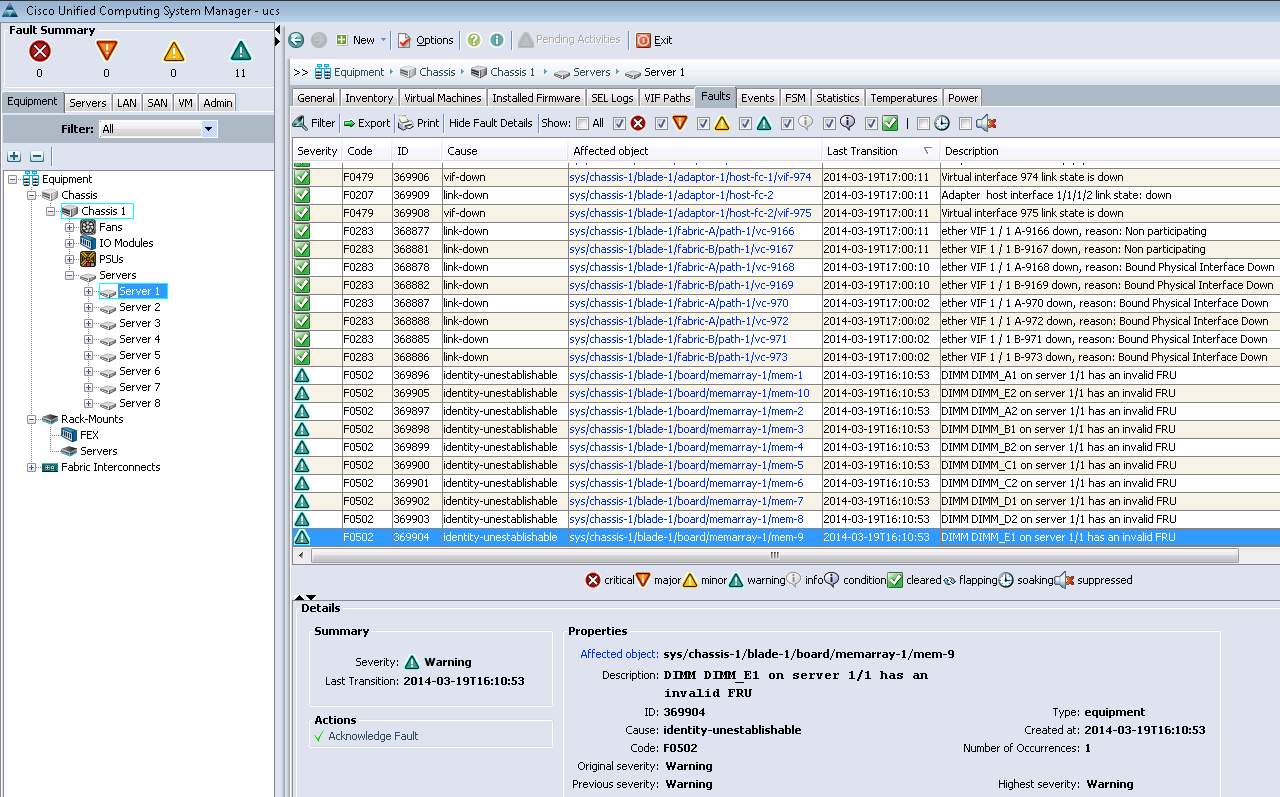Viewport: 1280px width, 797px height.
Task: Expand Server 2 in the tree
Action: [88, 307]
